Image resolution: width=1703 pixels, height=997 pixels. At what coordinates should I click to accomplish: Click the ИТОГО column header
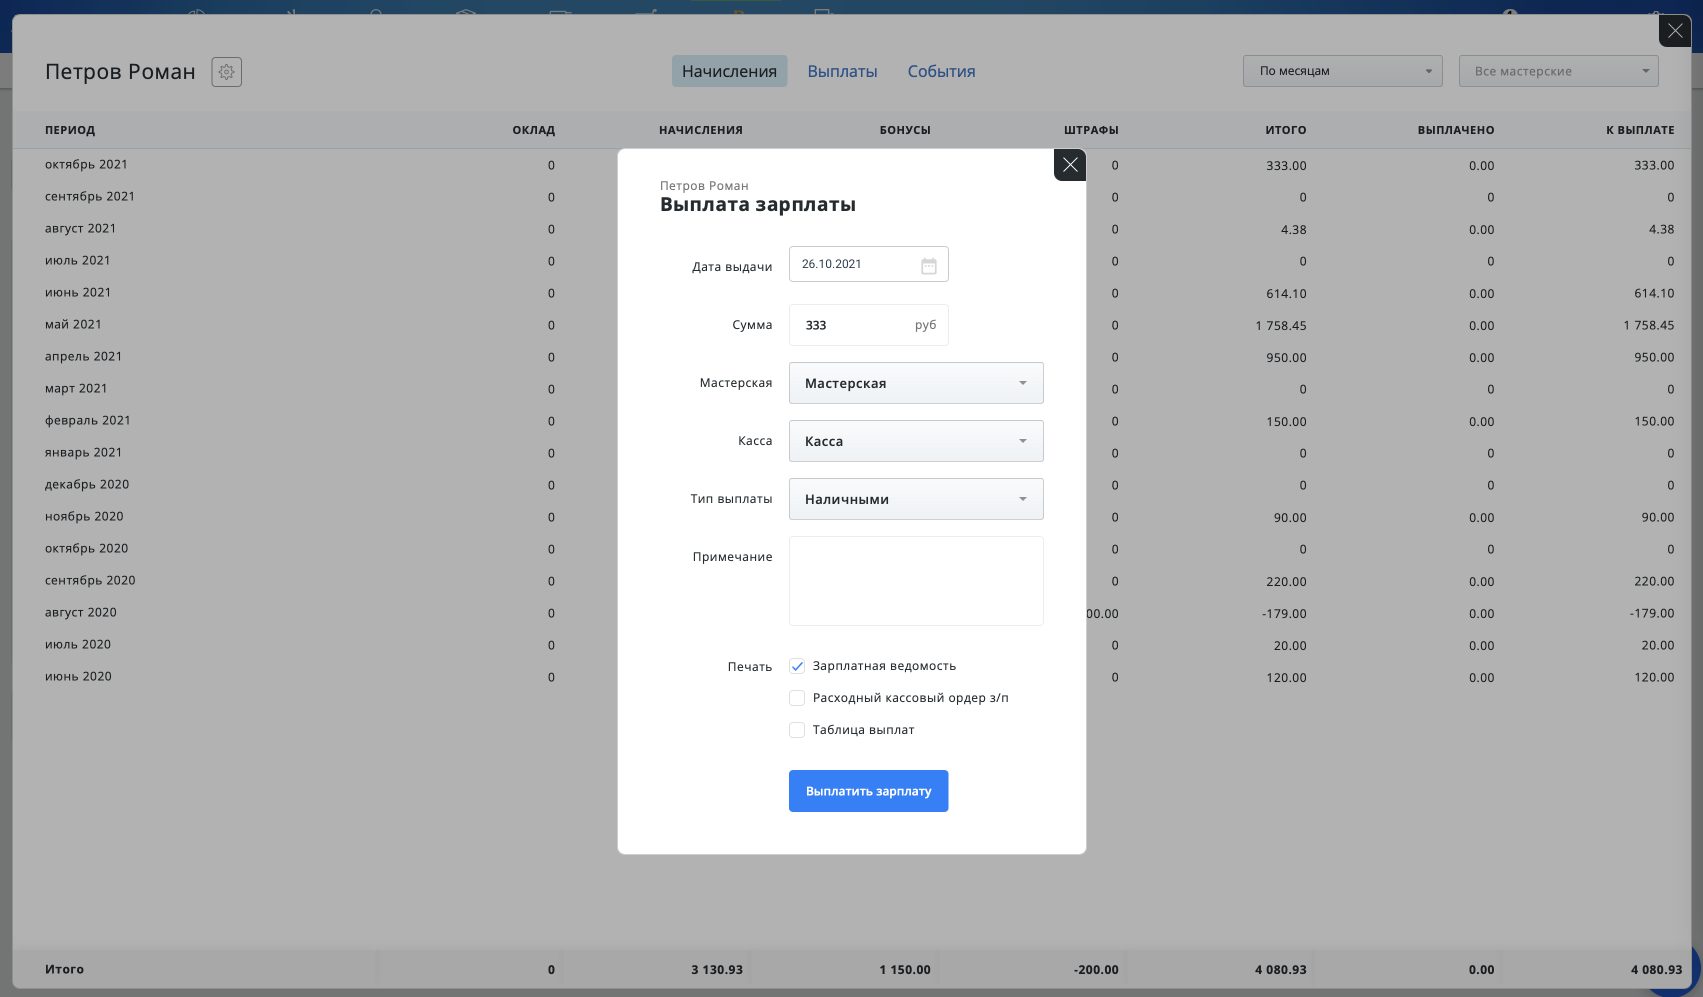point(1286,130)
